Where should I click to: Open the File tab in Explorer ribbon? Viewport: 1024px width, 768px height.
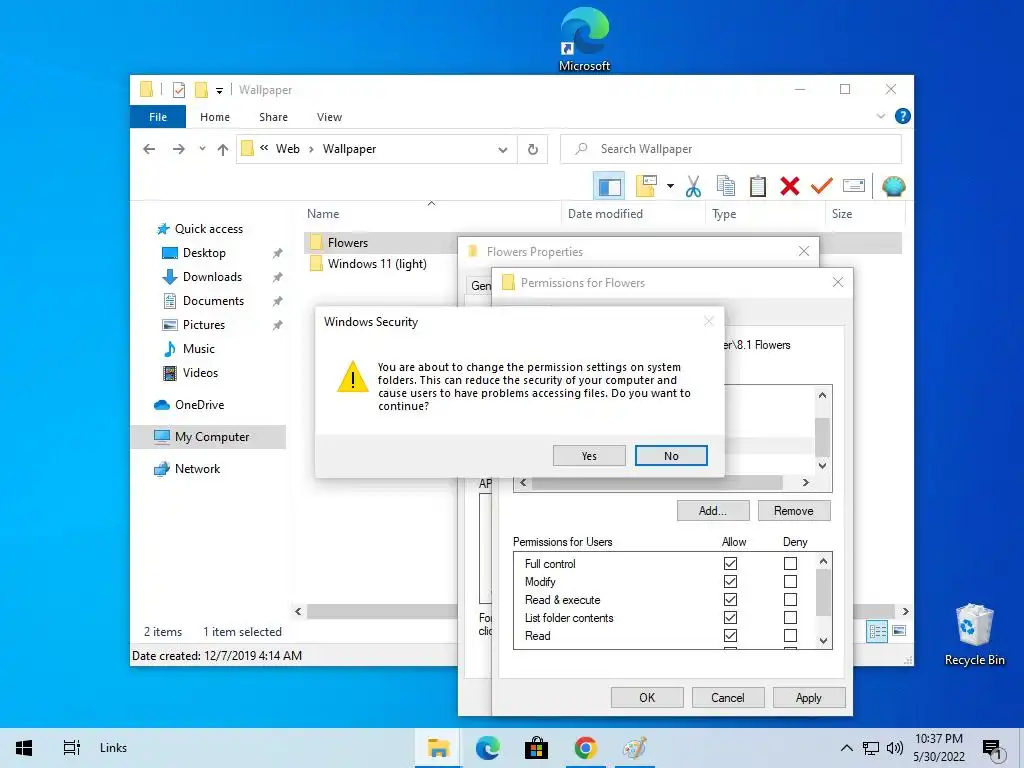click(x=158, y=117)
